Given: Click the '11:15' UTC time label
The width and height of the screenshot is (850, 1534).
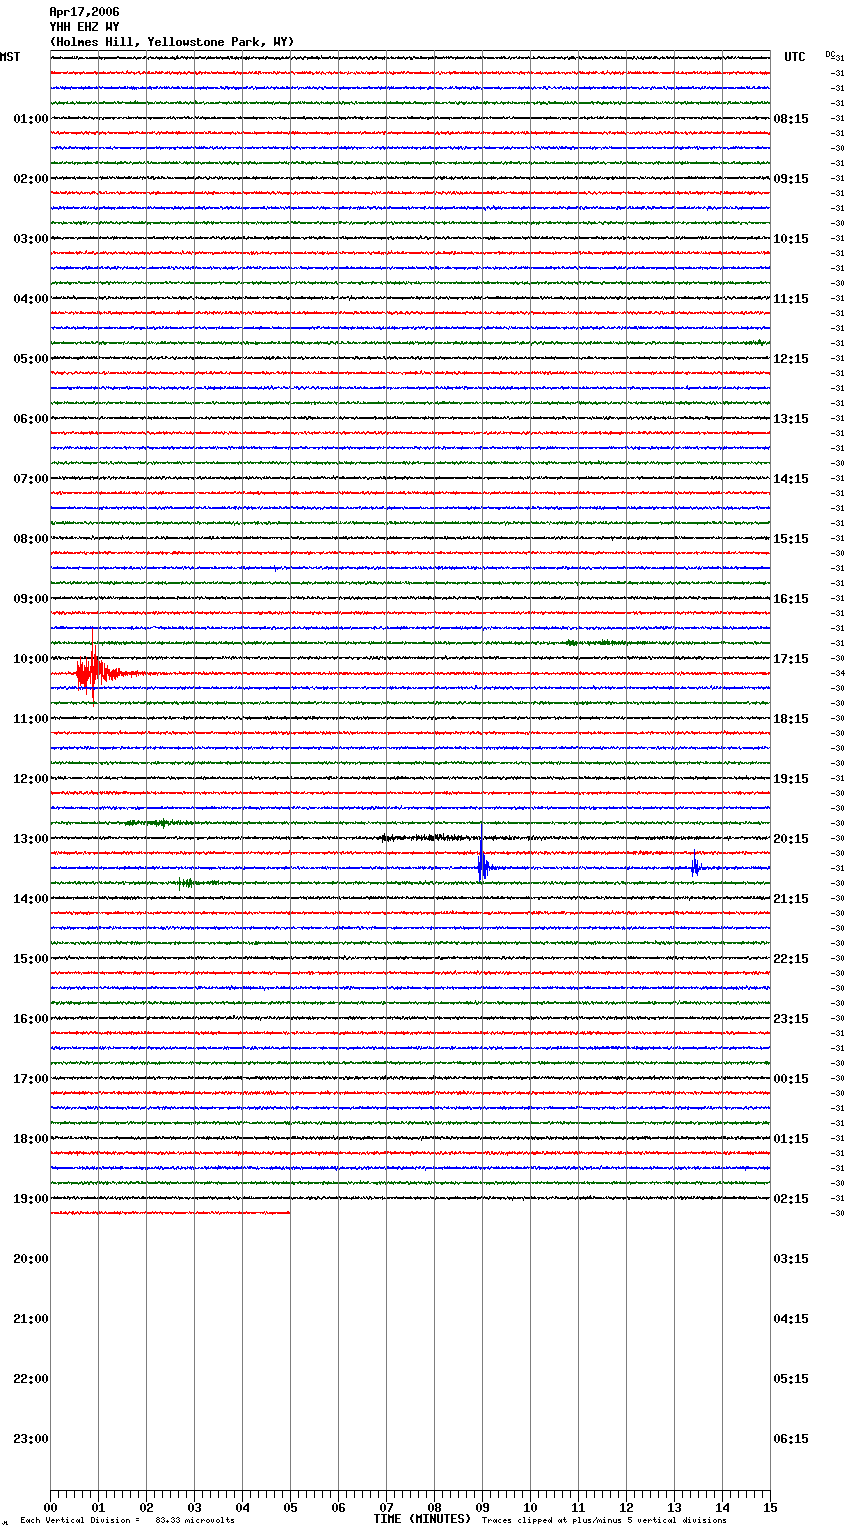Looking at the screenshot, I should (x=791, y=299).
